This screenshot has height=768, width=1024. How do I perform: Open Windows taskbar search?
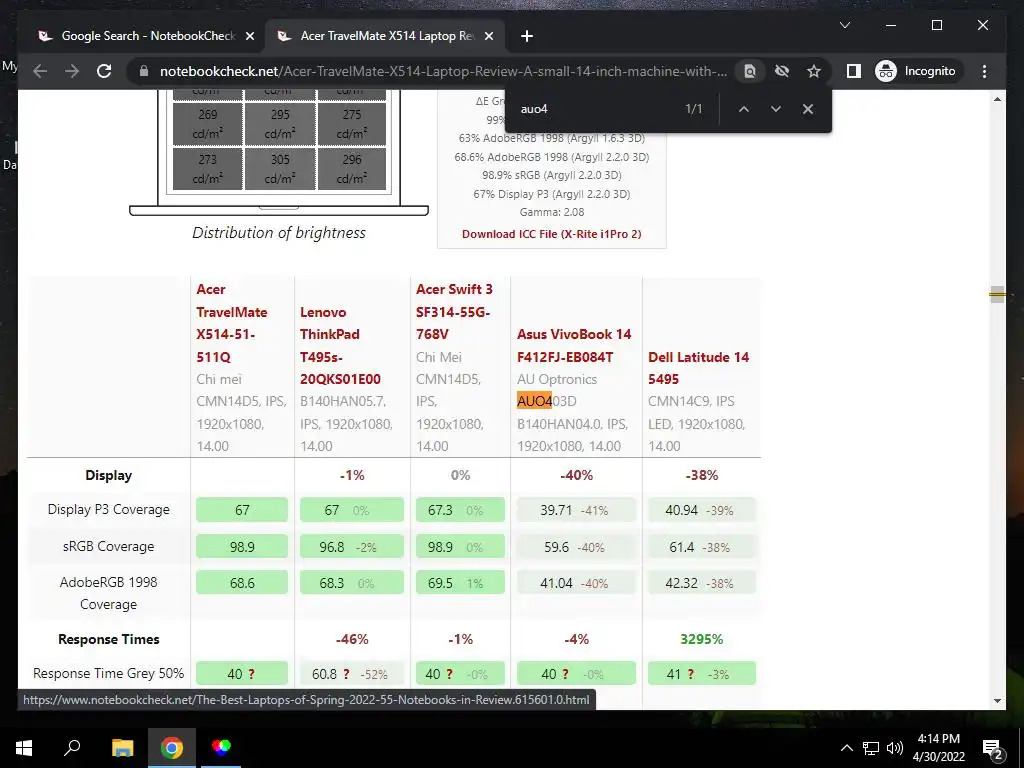[72, 748]
